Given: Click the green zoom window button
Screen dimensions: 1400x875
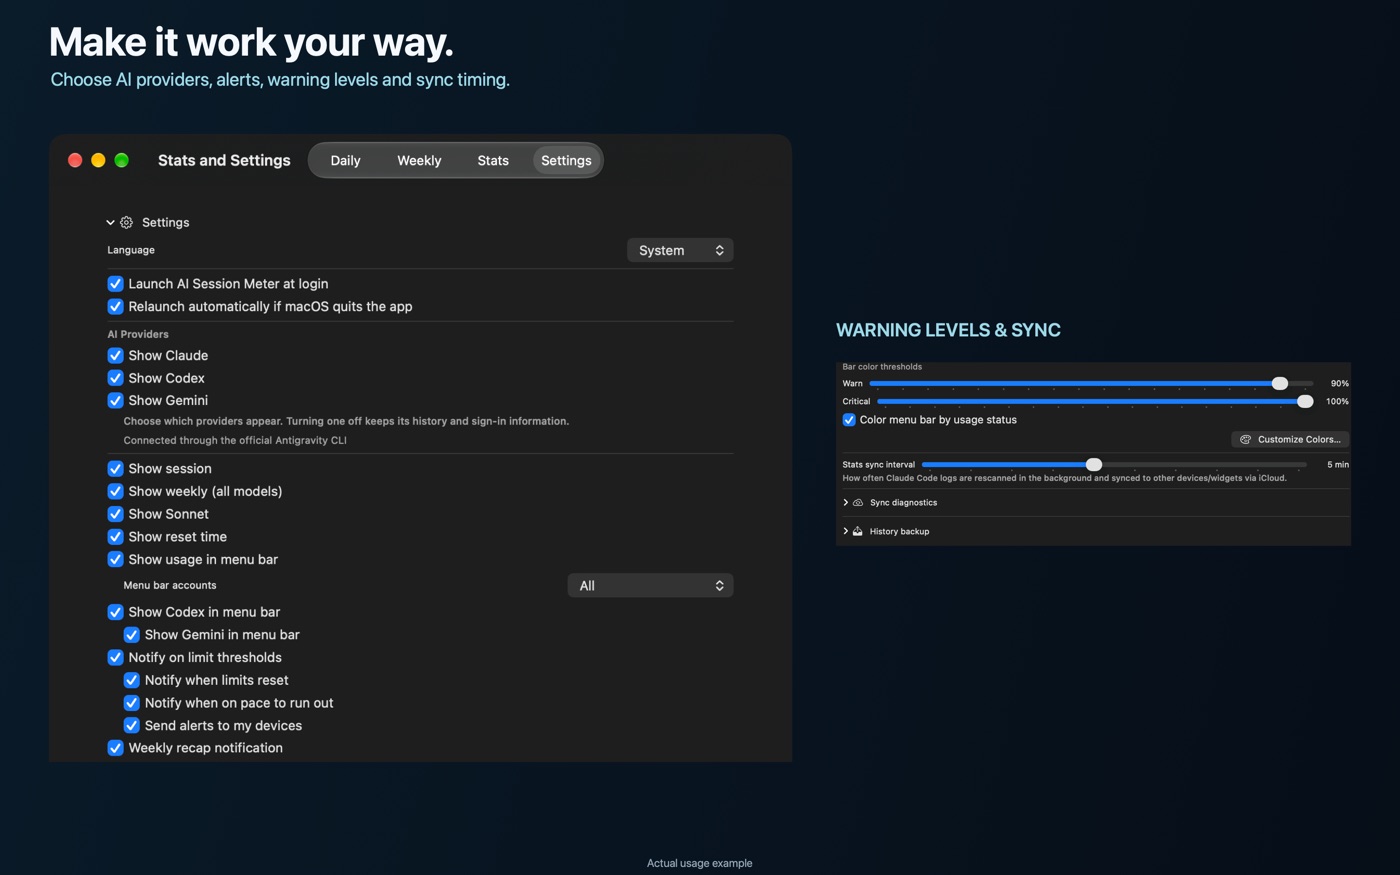Looking at the screenshot, I should (x=121, y=160).
